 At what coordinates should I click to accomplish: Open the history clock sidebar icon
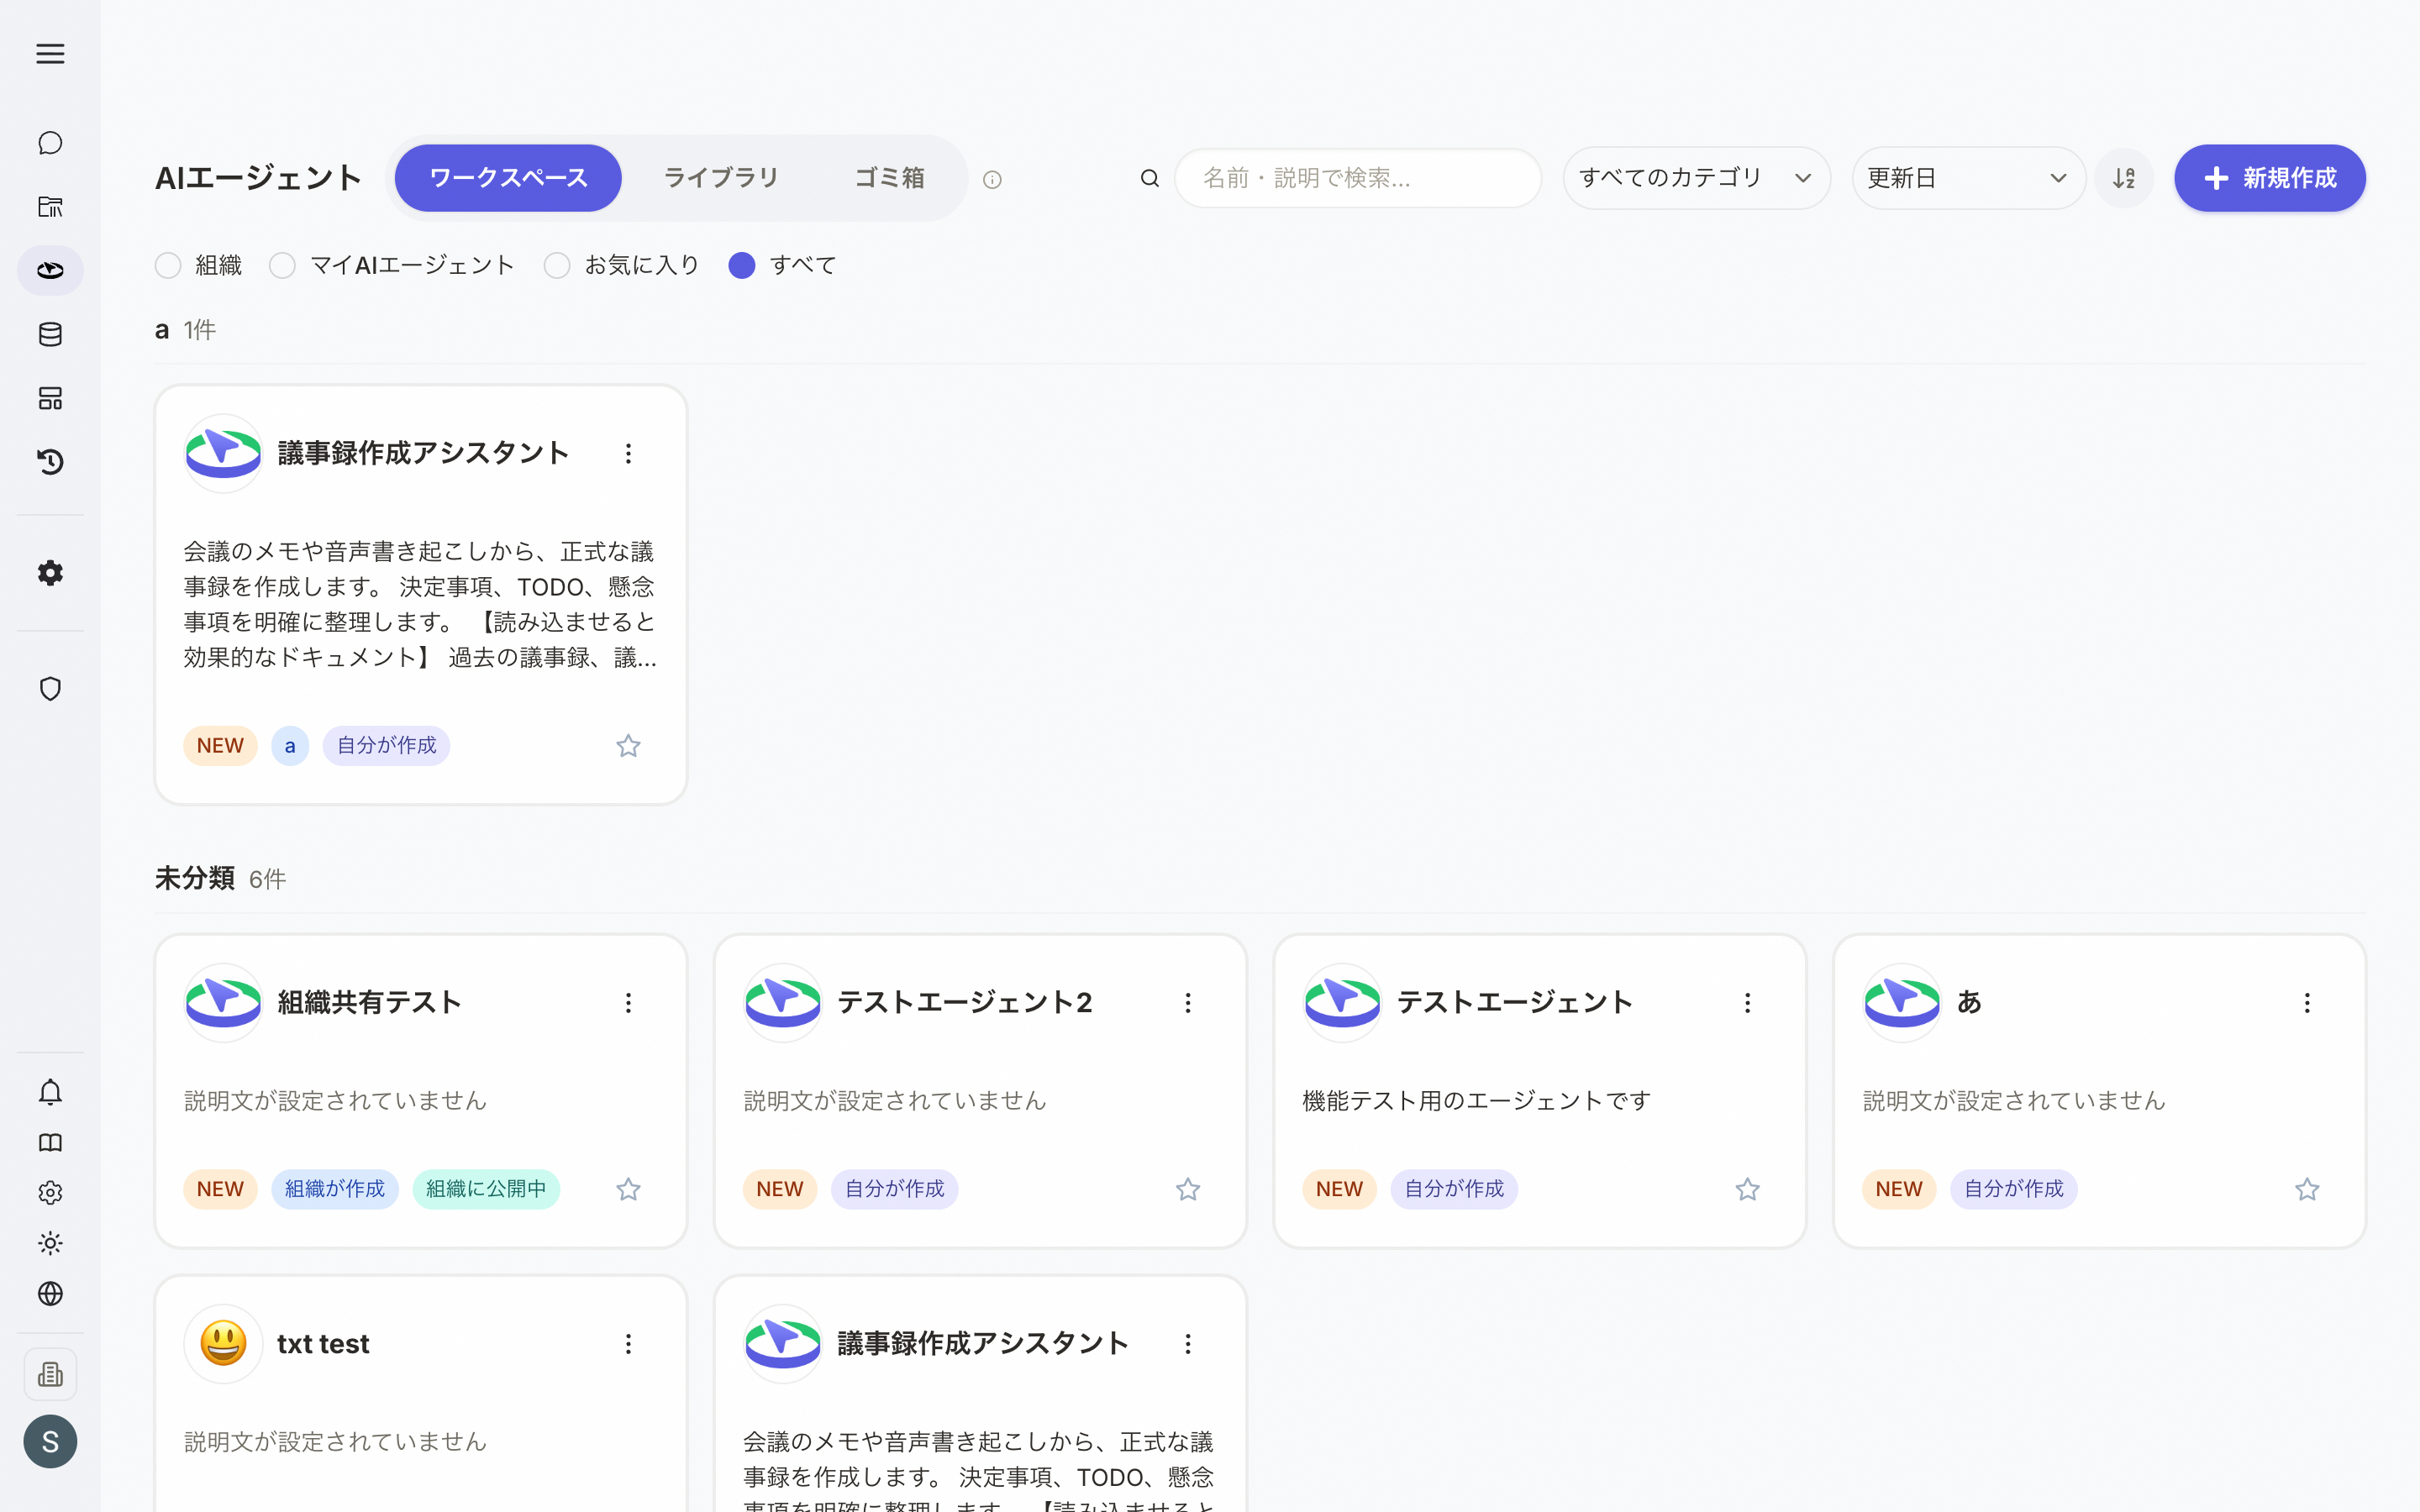tap(50, 462)
